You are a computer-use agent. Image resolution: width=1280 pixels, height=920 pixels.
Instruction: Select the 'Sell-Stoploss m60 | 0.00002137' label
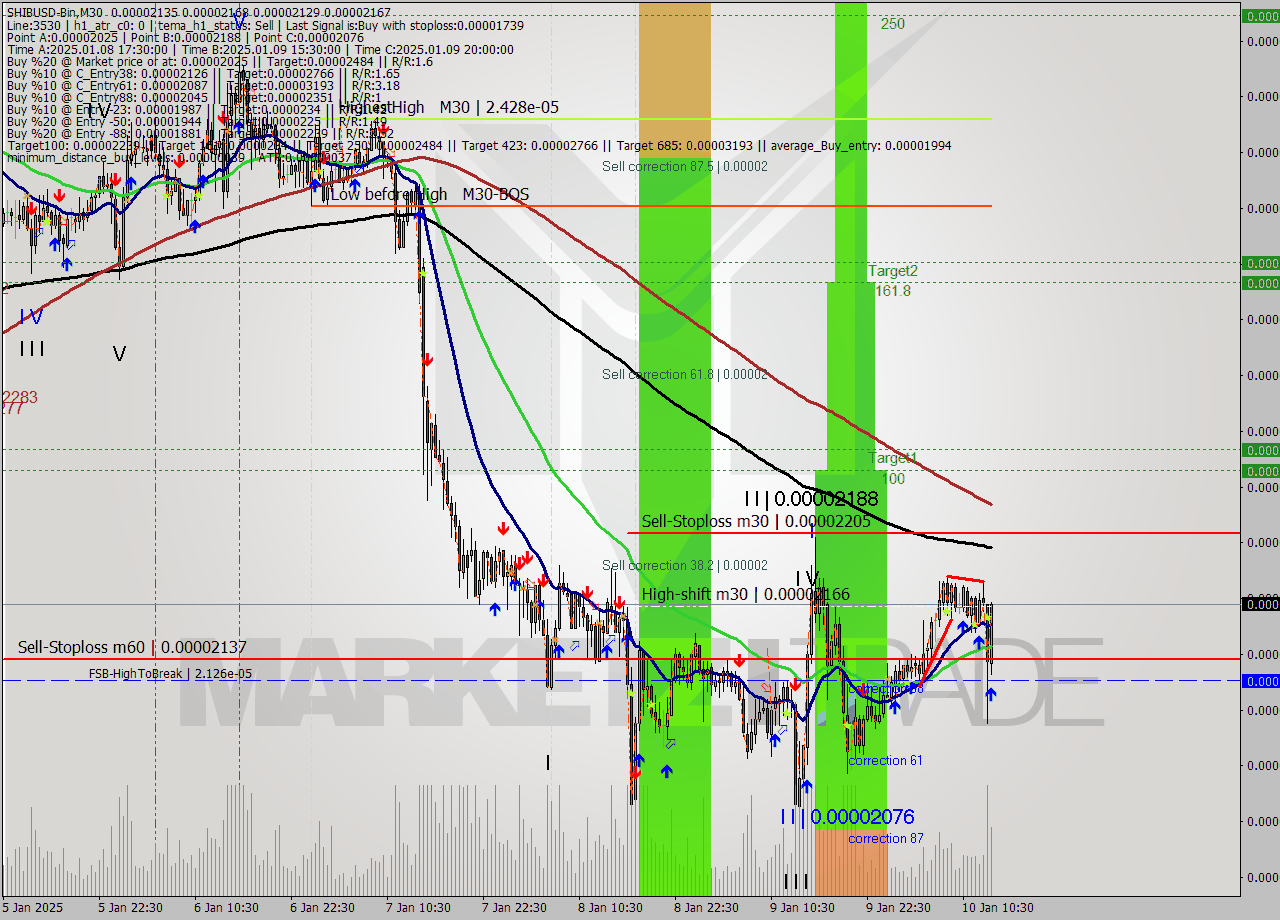(132, 648)
